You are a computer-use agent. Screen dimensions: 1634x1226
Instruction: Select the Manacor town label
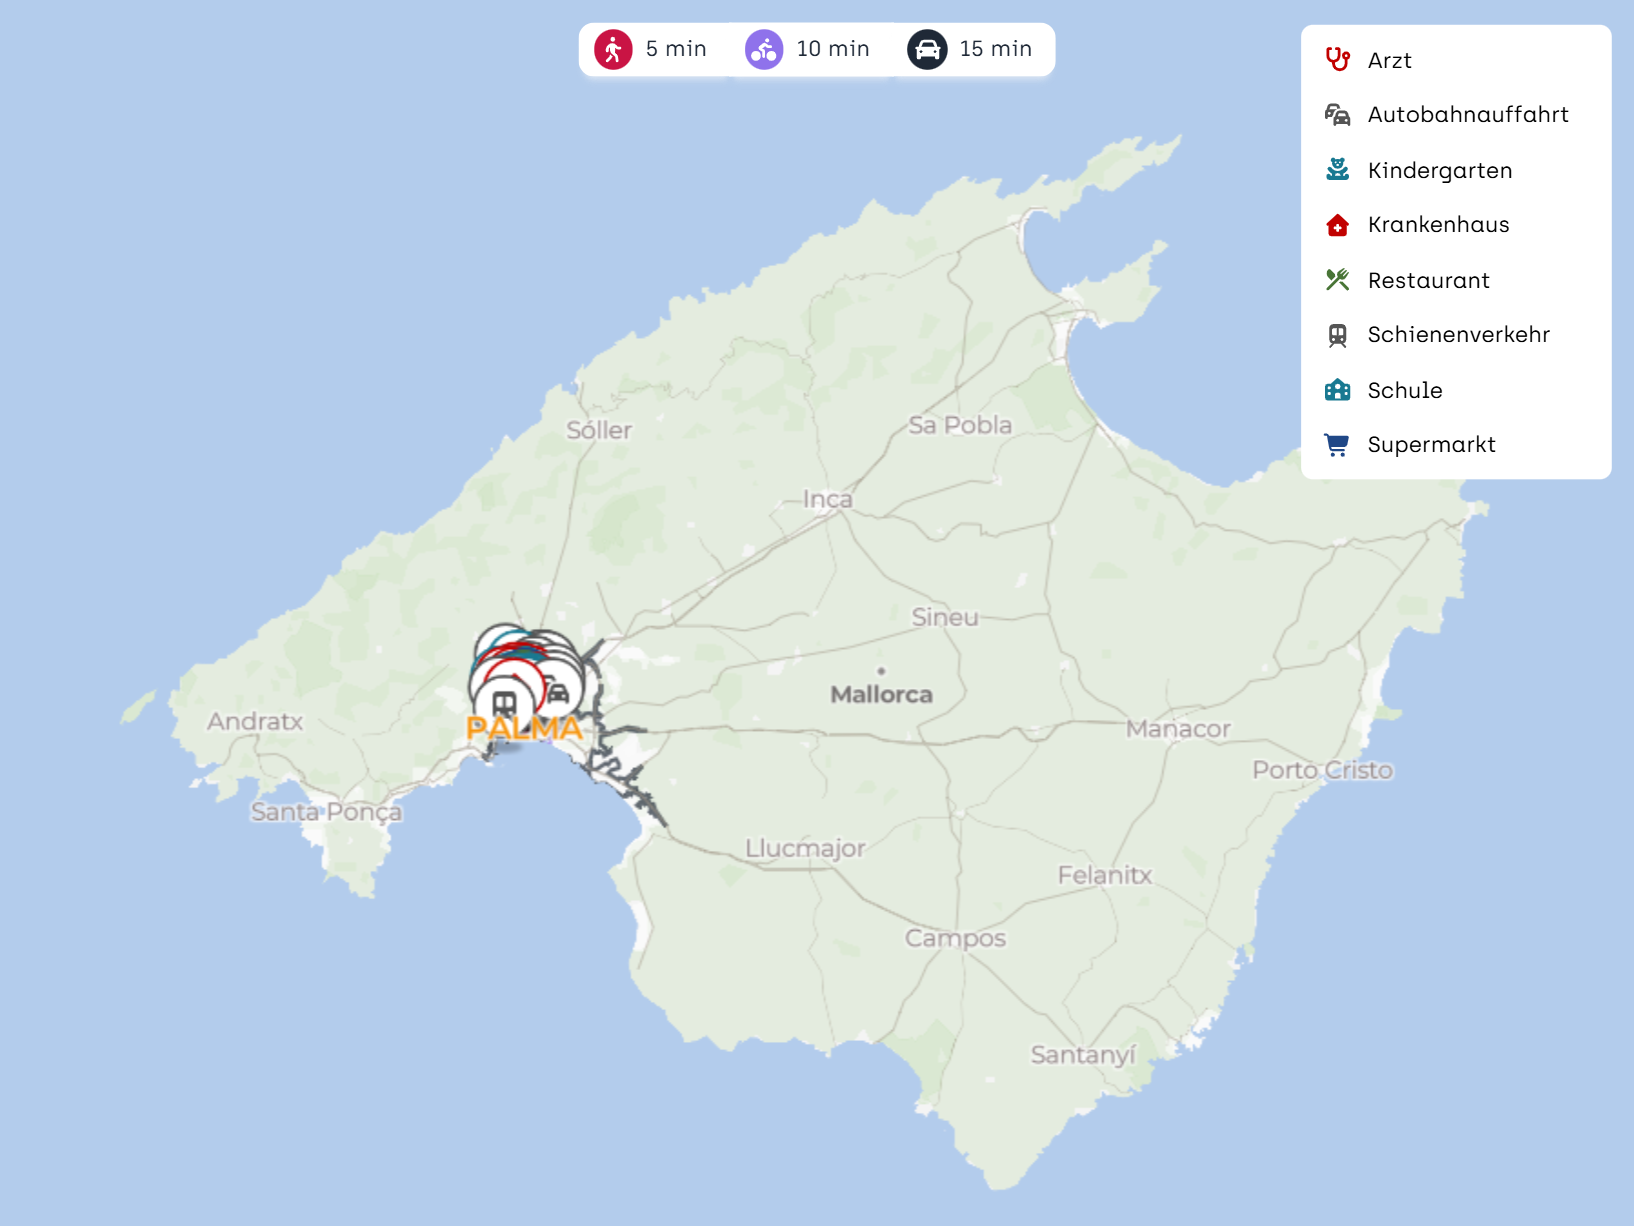(1177, 729)
